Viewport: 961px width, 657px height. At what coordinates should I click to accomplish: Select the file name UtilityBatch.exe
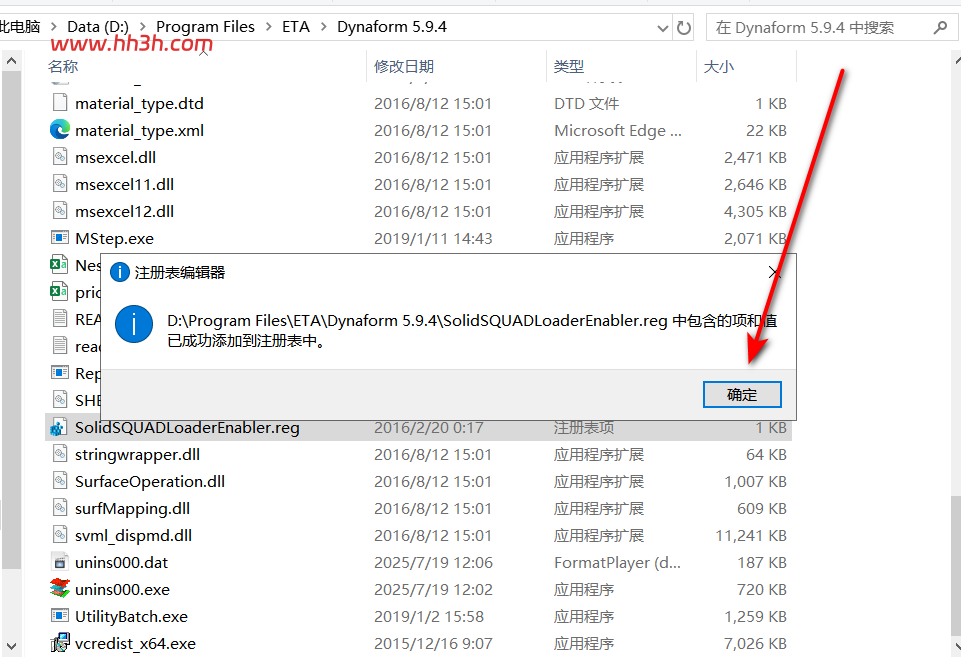[131, 616]
